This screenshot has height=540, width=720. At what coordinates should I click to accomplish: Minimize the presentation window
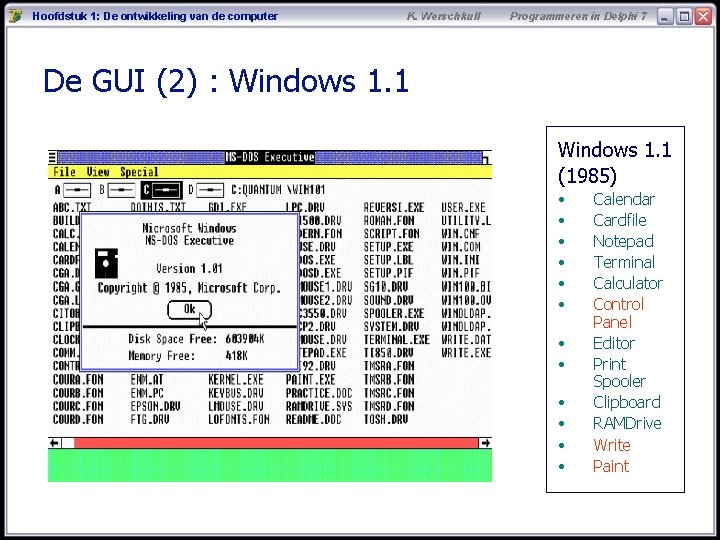click(665, 17)
